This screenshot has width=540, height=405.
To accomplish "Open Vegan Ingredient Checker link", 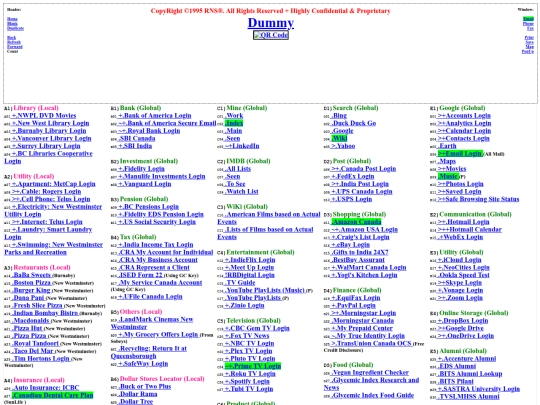I will click(x=370, y=372).
